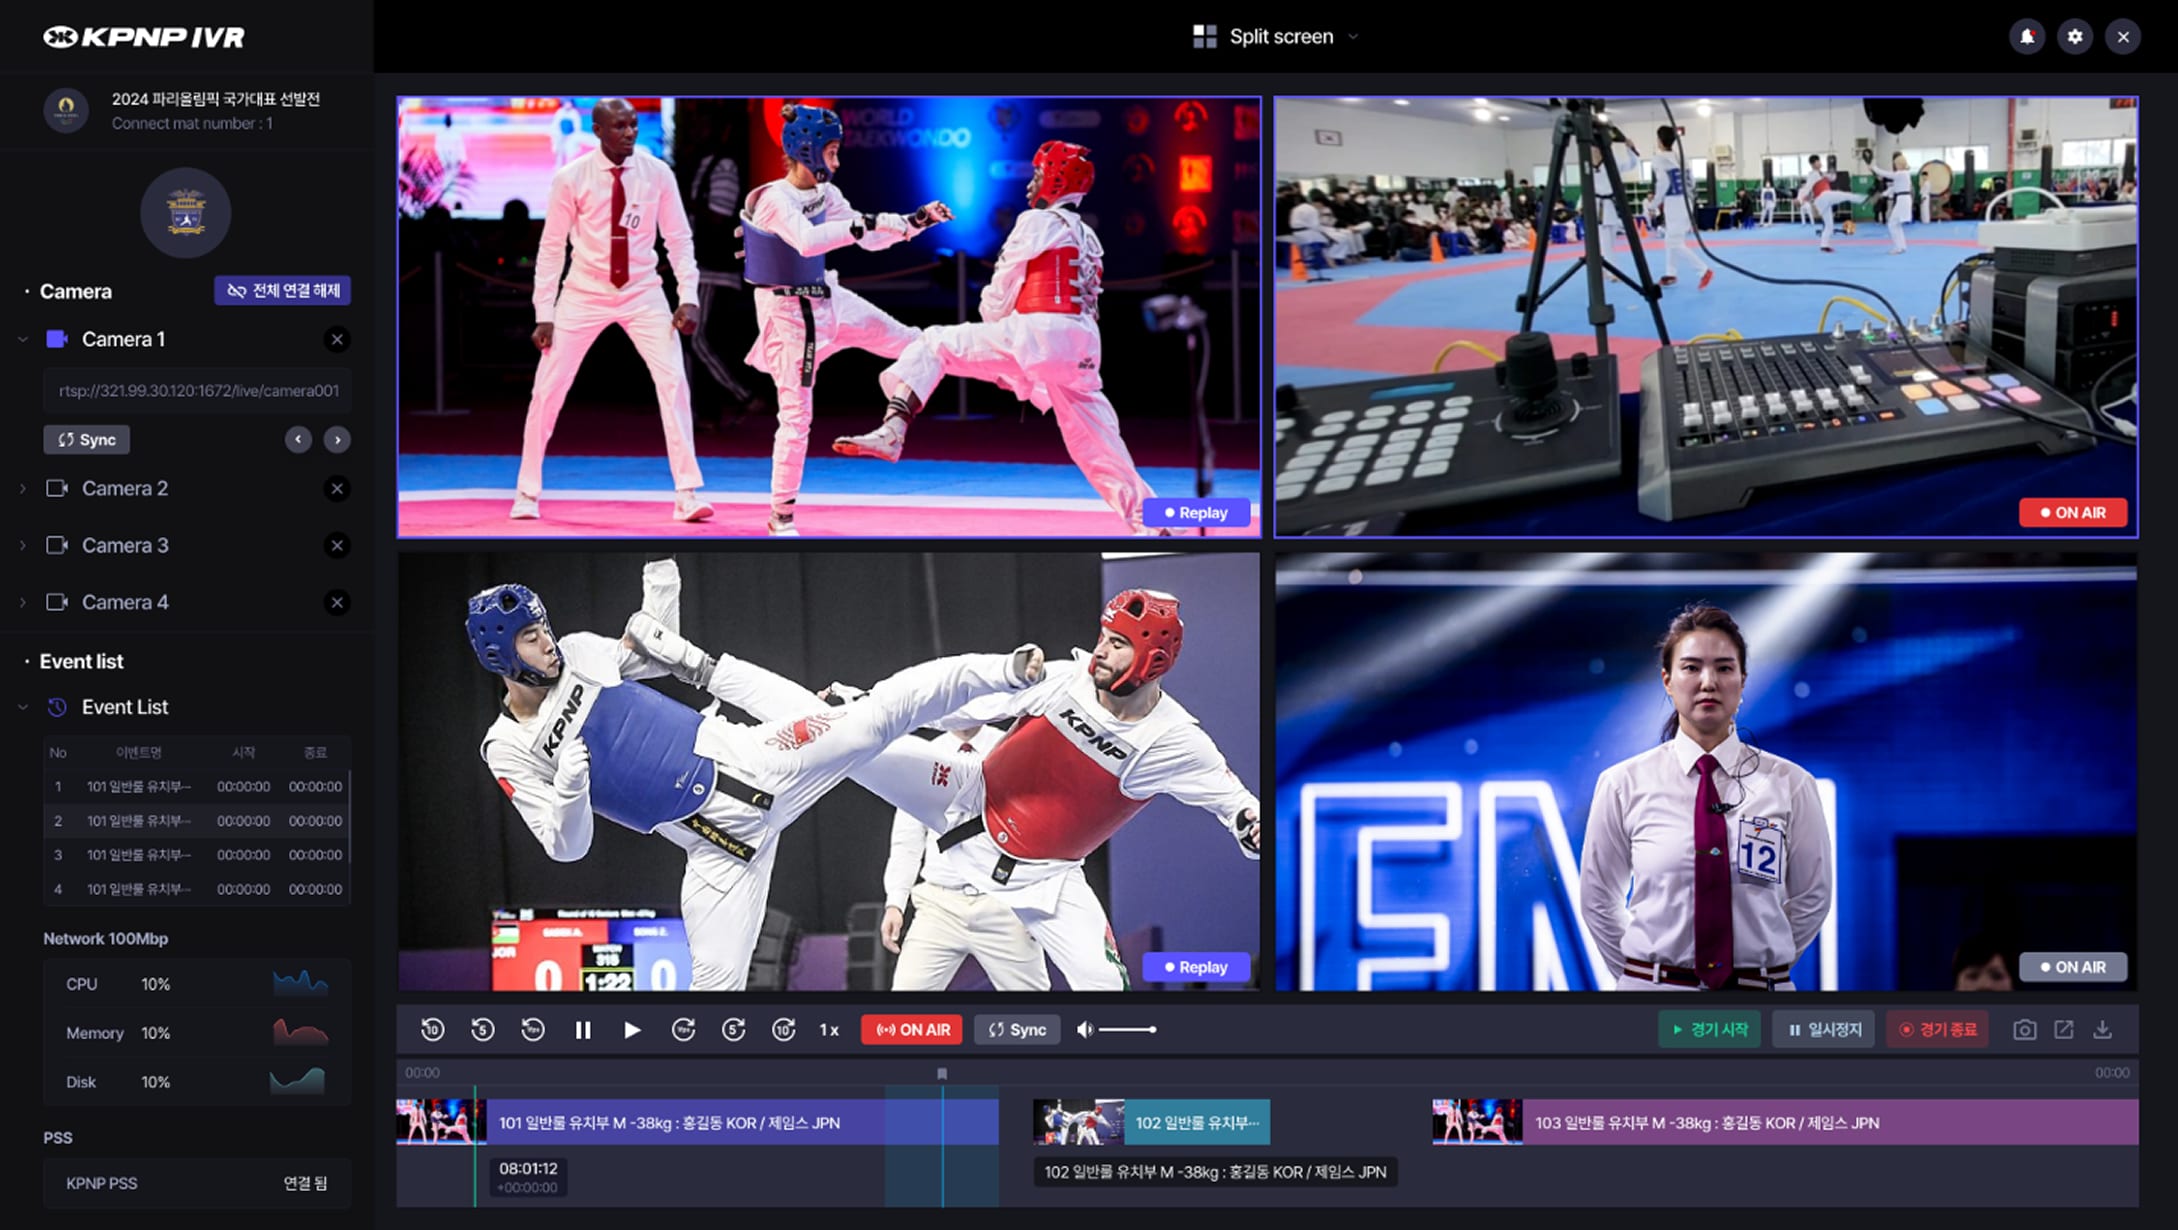Edit the Camera 1 rtsp URL field
2178x1230 pixels.
(x=197, y=391)
